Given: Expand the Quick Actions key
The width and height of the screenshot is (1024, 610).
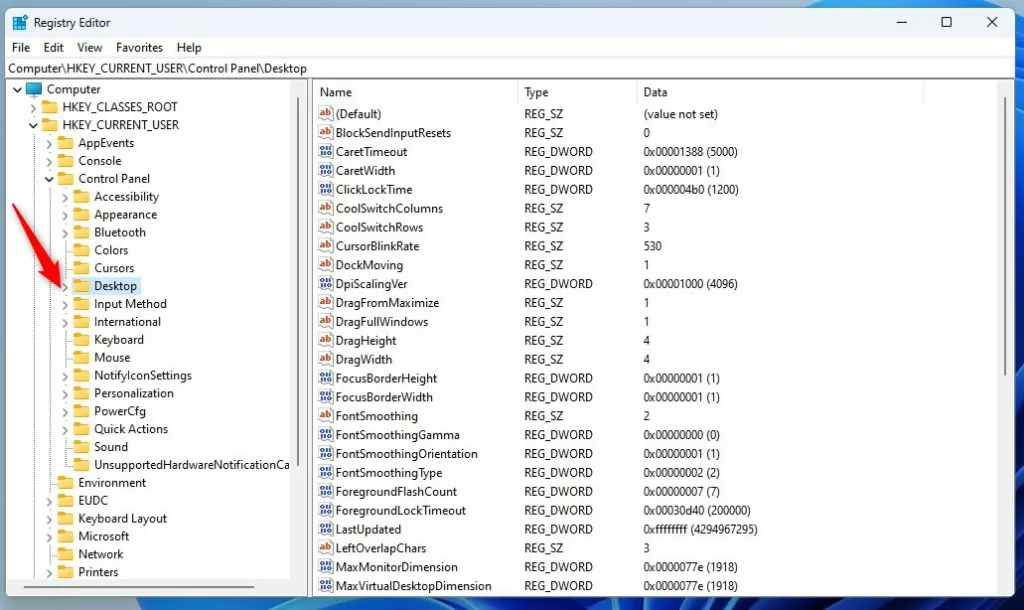Looking at the screenshot, I should [x=65, y=430].
